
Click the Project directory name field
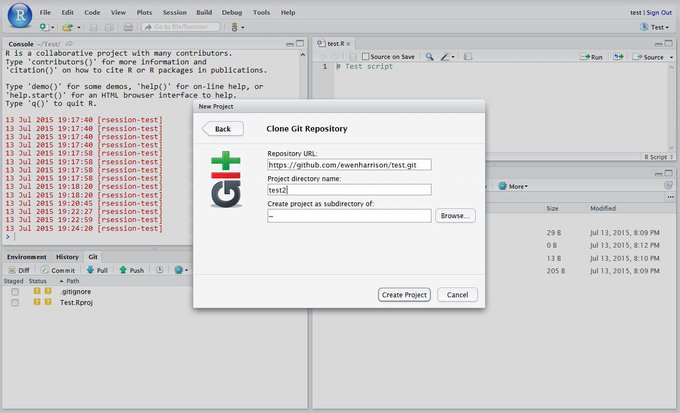[349, 190]
